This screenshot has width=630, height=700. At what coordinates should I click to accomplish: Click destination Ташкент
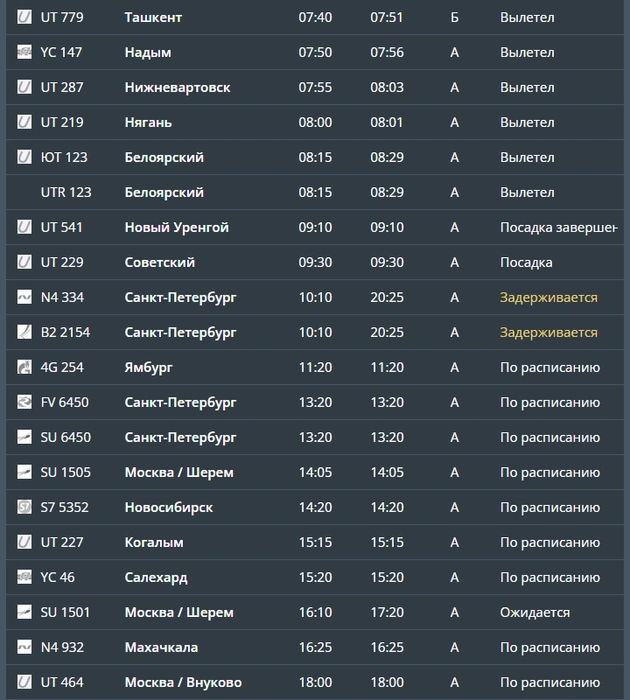(153, 17)
